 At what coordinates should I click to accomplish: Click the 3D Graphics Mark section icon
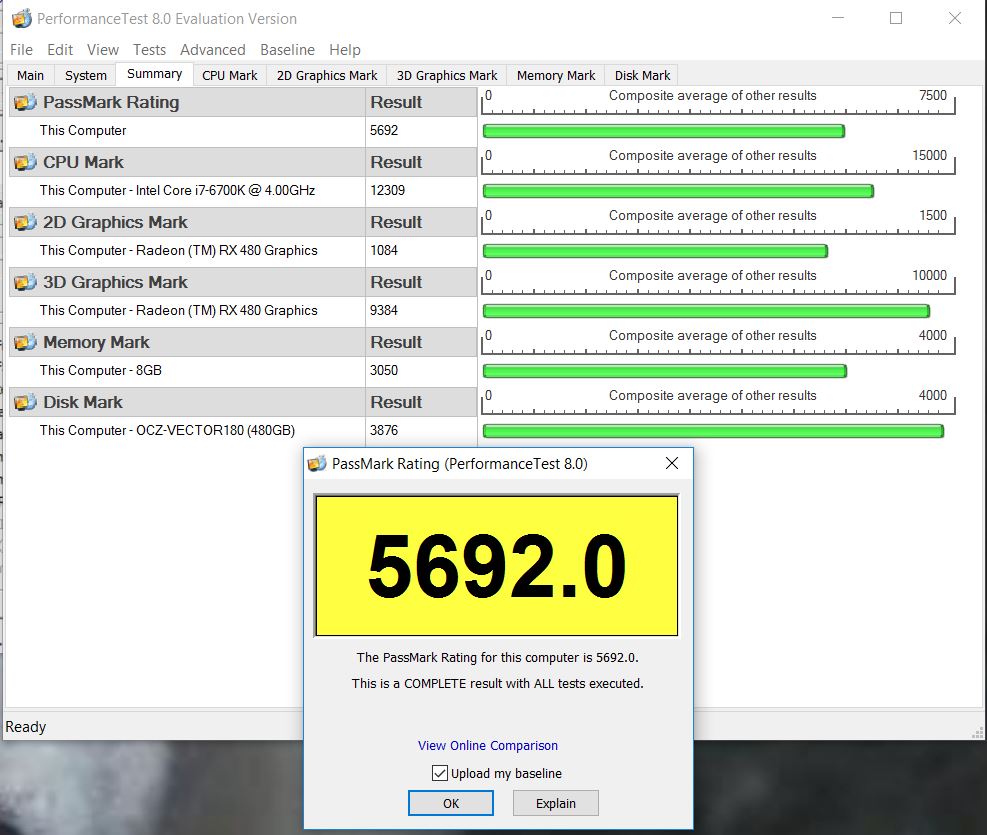click(25, 282)
